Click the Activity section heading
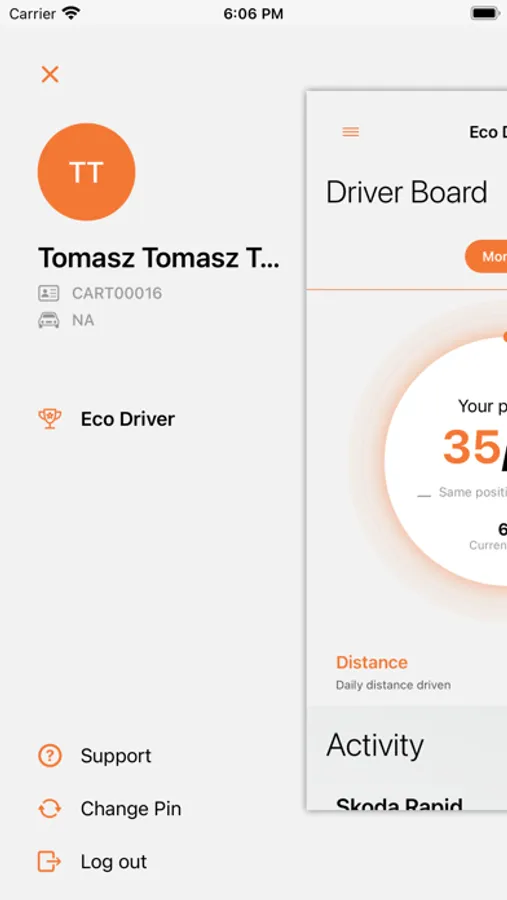Viewport: 507px width, 900px height. pos(375,745)
